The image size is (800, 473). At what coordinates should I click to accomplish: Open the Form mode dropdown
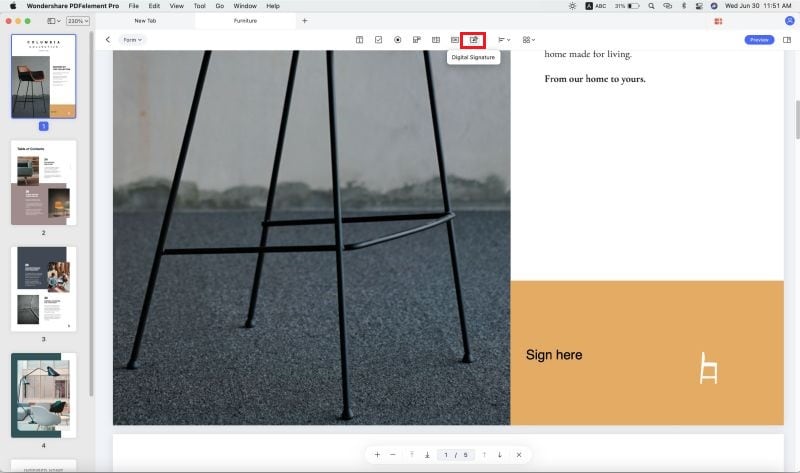[132, 40]
